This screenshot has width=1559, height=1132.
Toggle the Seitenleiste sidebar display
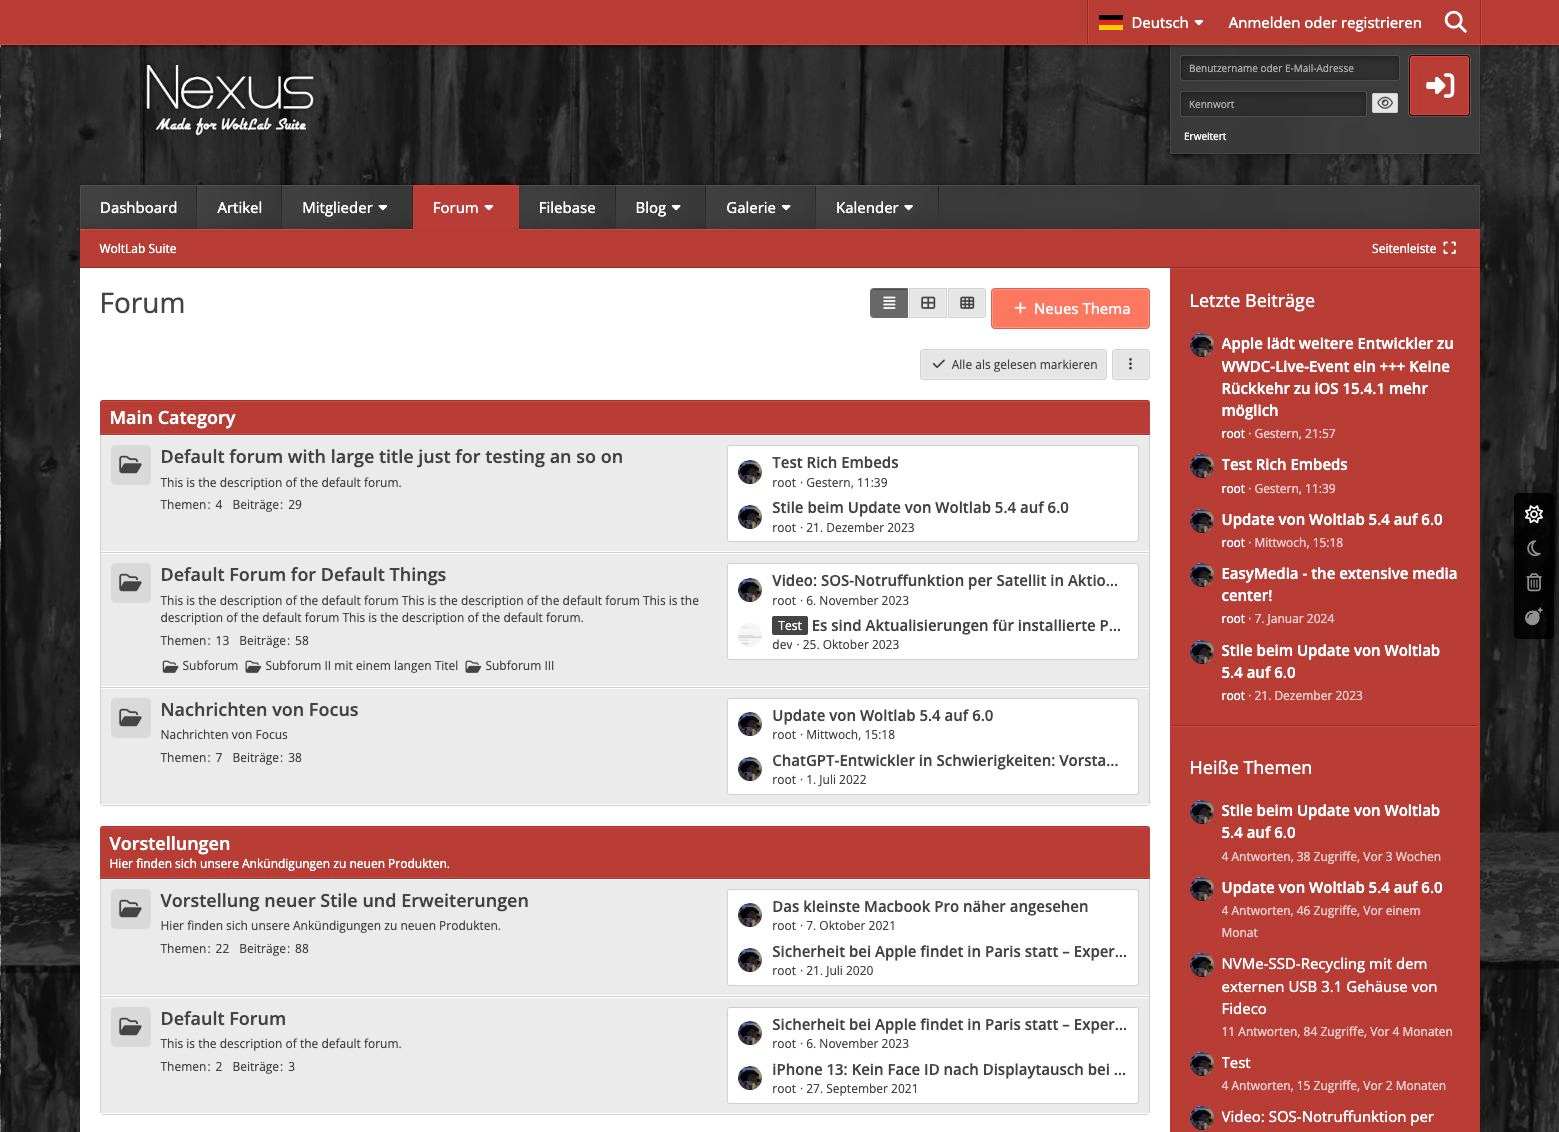(1413, 248)
